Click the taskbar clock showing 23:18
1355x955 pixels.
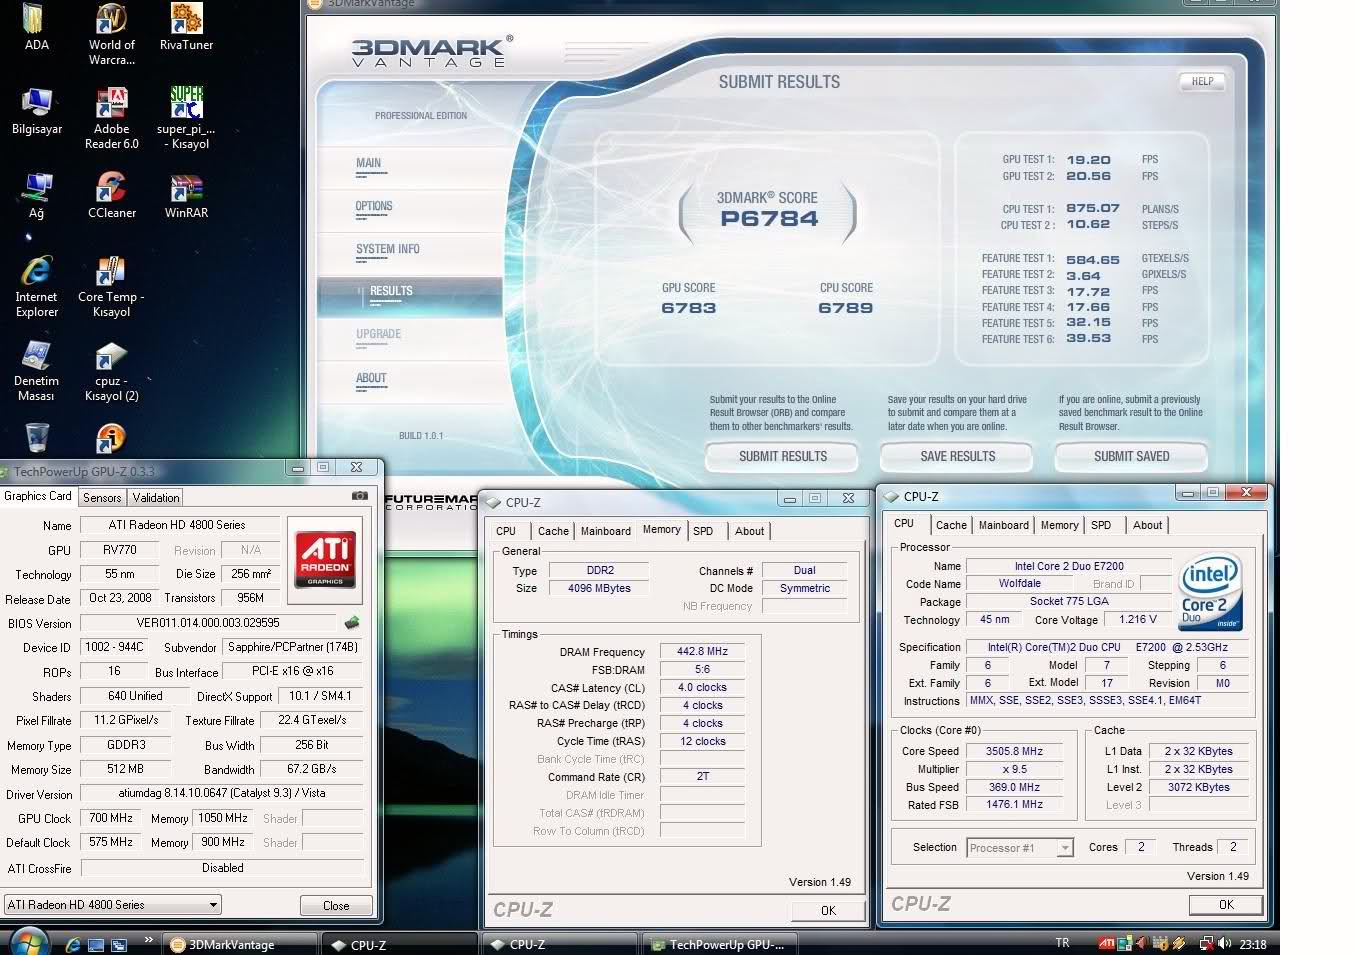pos(1252,943)
